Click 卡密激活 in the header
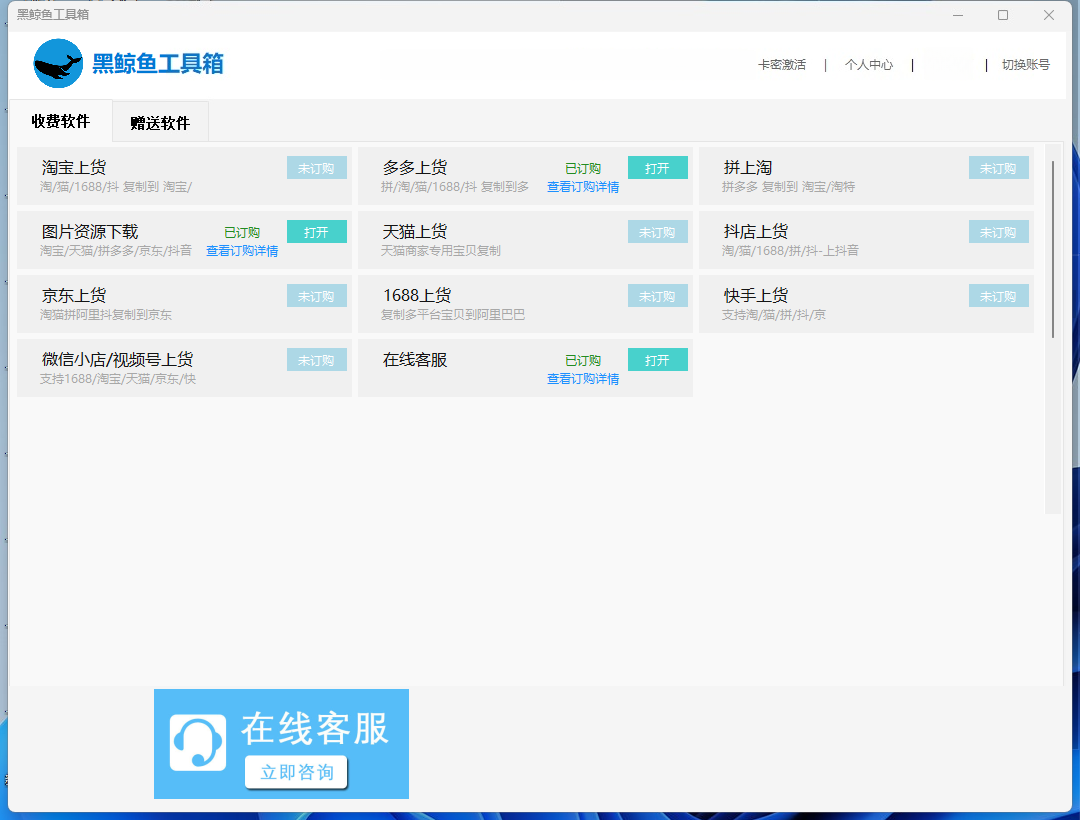1080x820 pixels. click(781, 65)
